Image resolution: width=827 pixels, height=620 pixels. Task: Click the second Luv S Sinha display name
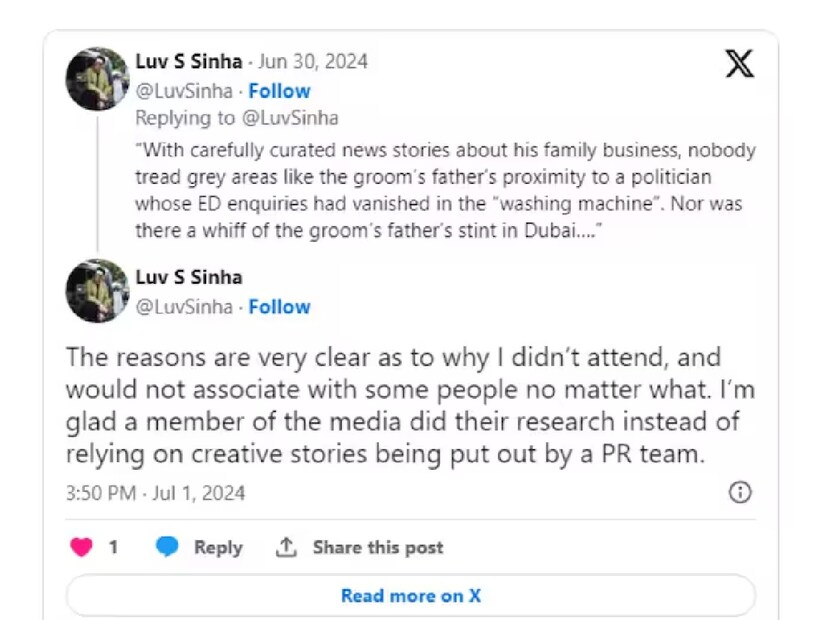pyautogui.click(x=189, y=277)
